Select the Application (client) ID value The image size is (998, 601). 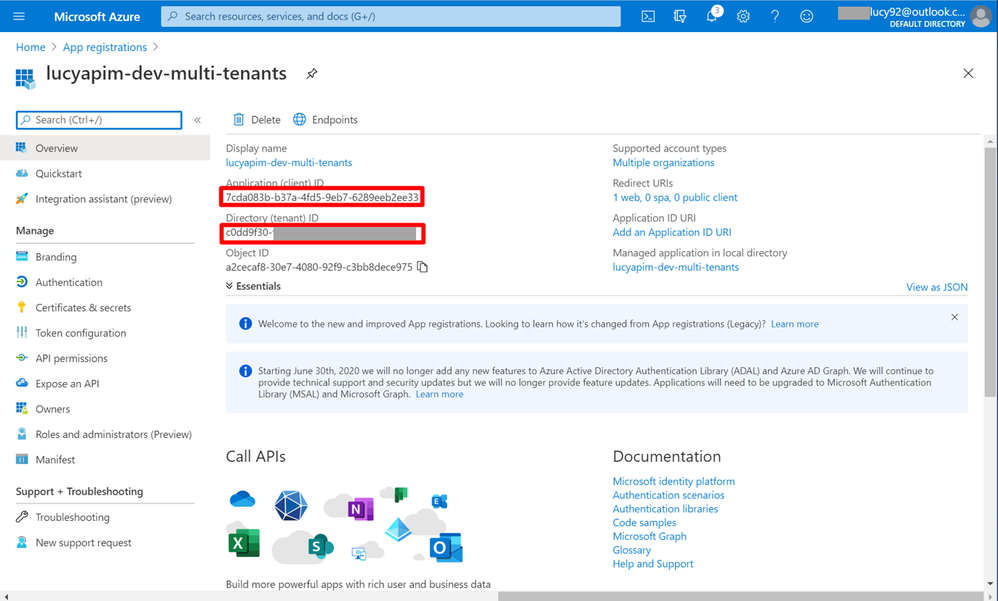click(322, 197)
